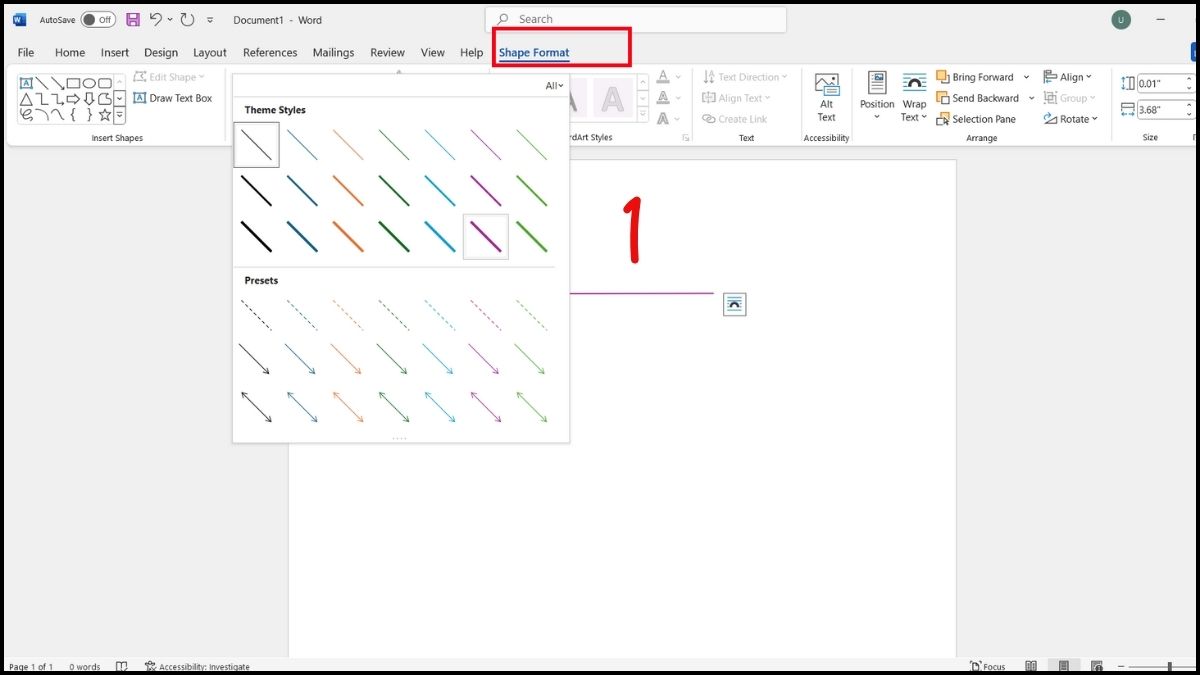Click Draw Text Box button
This screenshot has width=1200, height=675.
pyautogui.click(x=173, y=98)
